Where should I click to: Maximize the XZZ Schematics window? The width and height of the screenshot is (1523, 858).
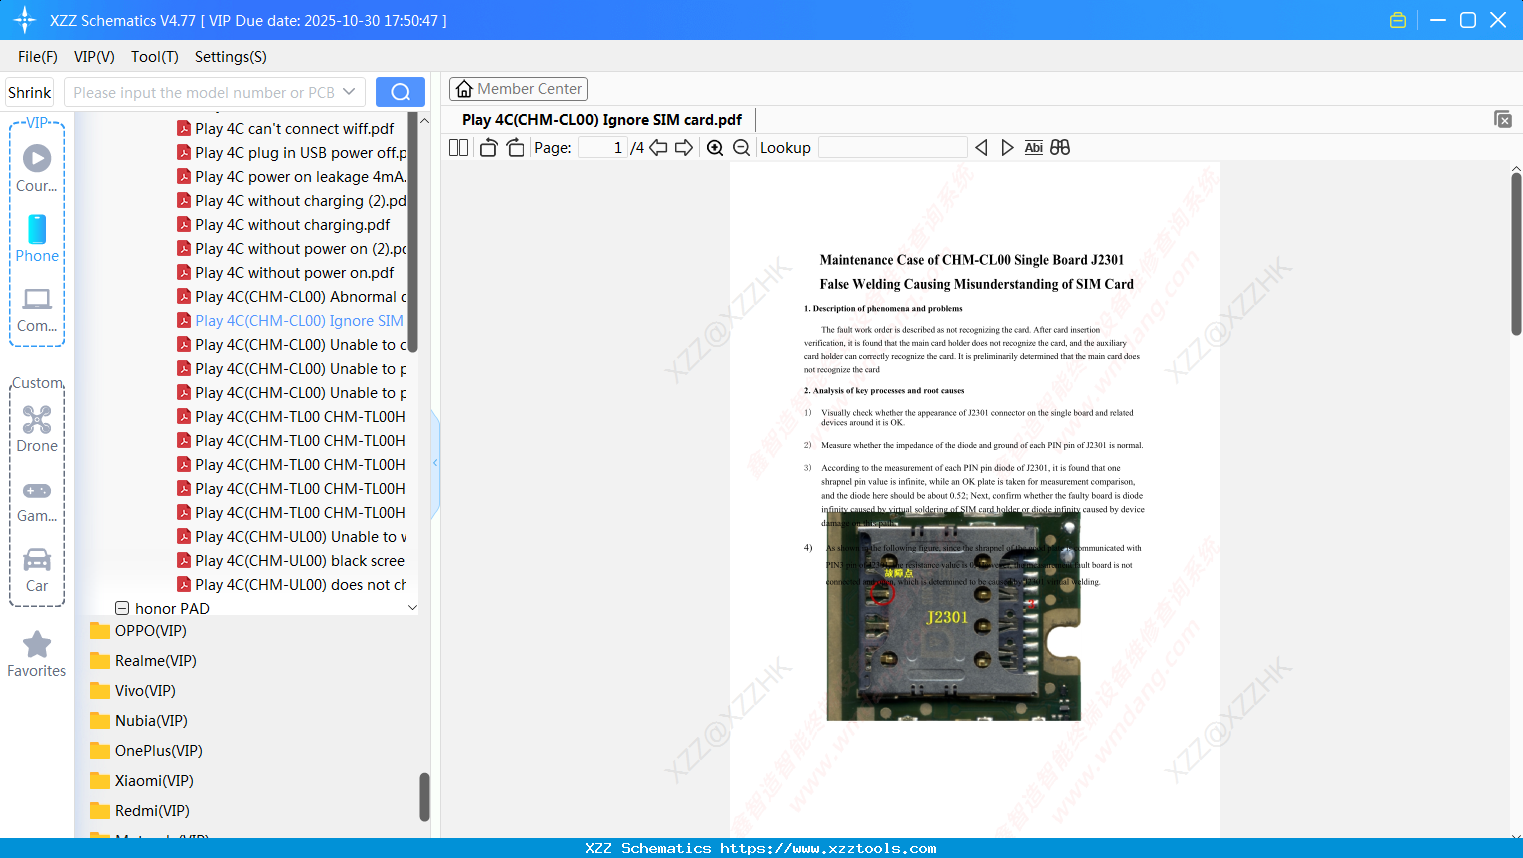(x=1468, y=20)
